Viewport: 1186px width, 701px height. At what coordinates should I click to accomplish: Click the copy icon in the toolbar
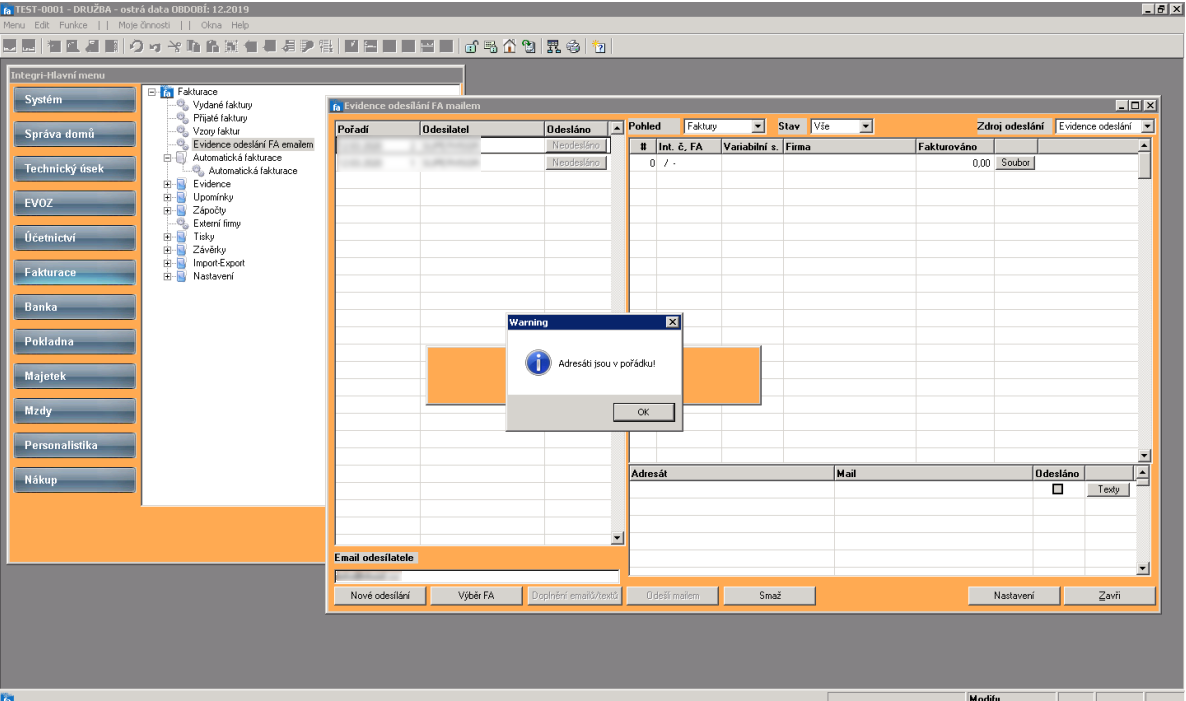point(194,46)
